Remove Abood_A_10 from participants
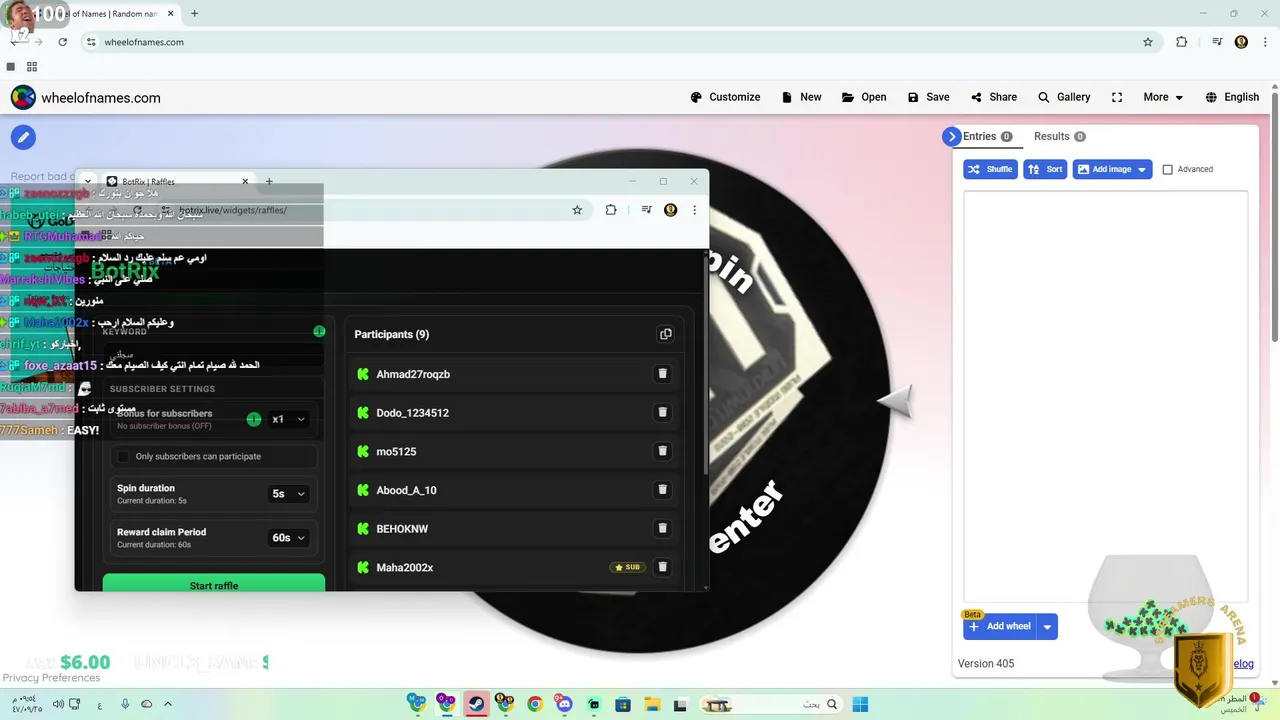 click(x=662, y=490)
